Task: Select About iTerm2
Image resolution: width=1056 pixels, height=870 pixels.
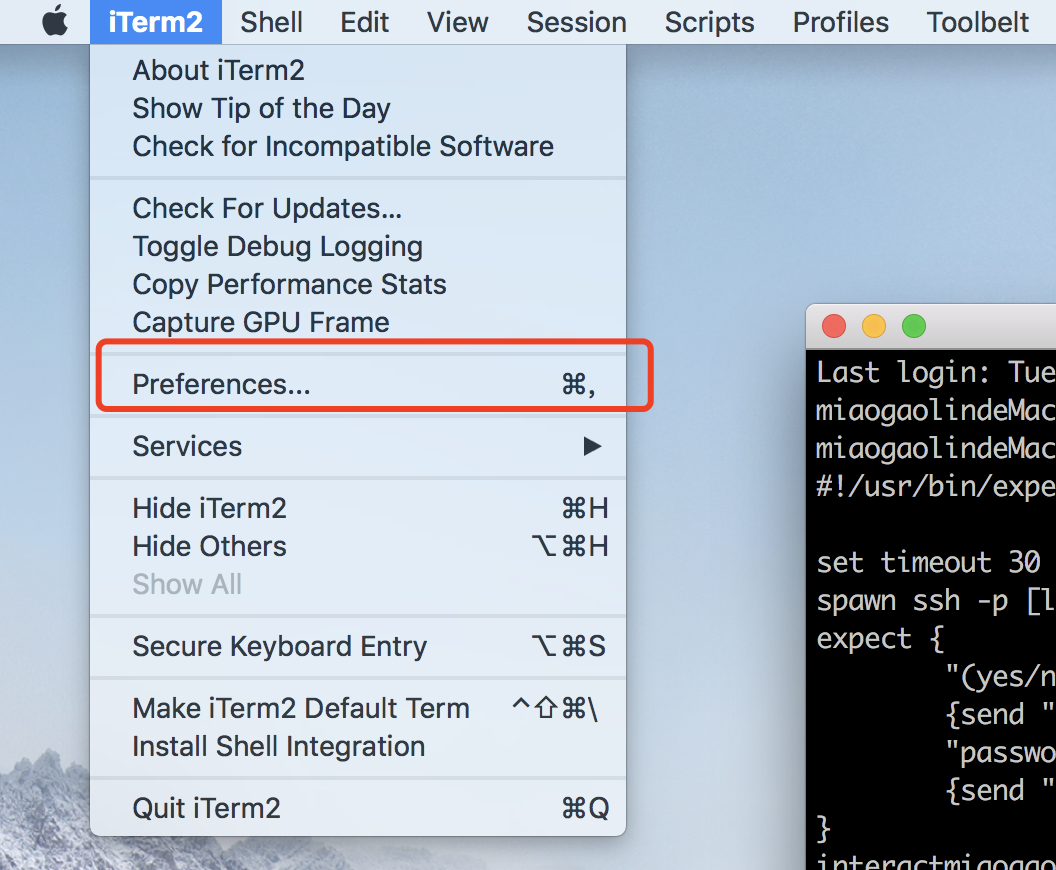Action: click(358, 70)
